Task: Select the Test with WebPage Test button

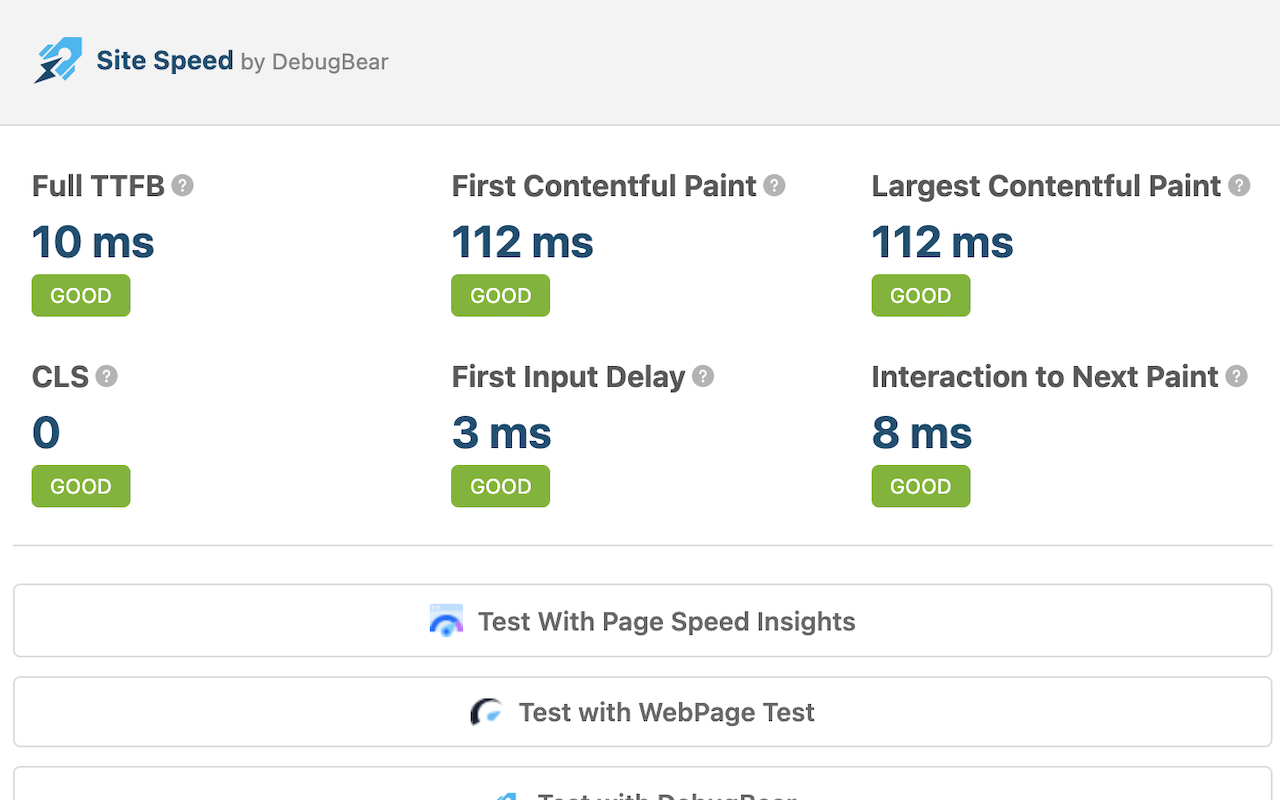Action: click(x=640, y=712)
